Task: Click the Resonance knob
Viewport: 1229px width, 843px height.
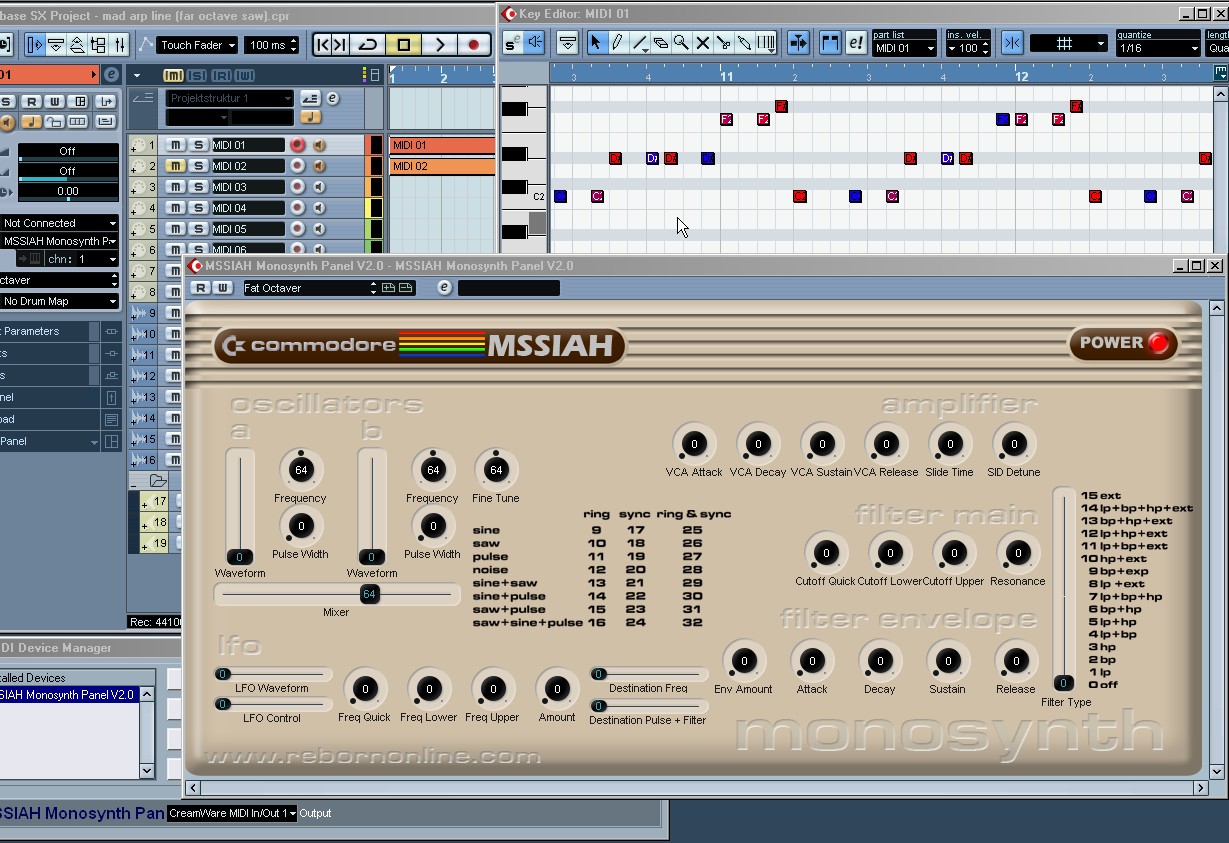Action: [x=1018, y=553]
